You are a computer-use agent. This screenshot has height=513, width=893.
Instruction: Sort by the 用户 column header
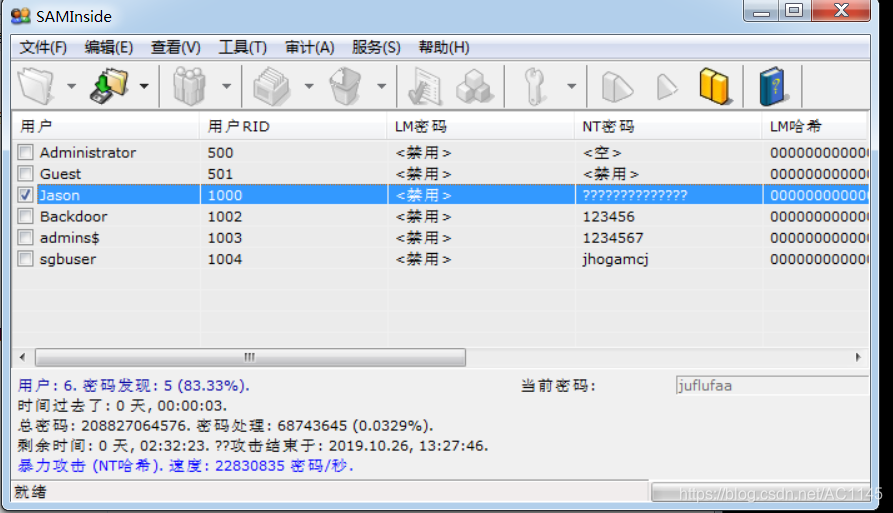pos(106,126)
